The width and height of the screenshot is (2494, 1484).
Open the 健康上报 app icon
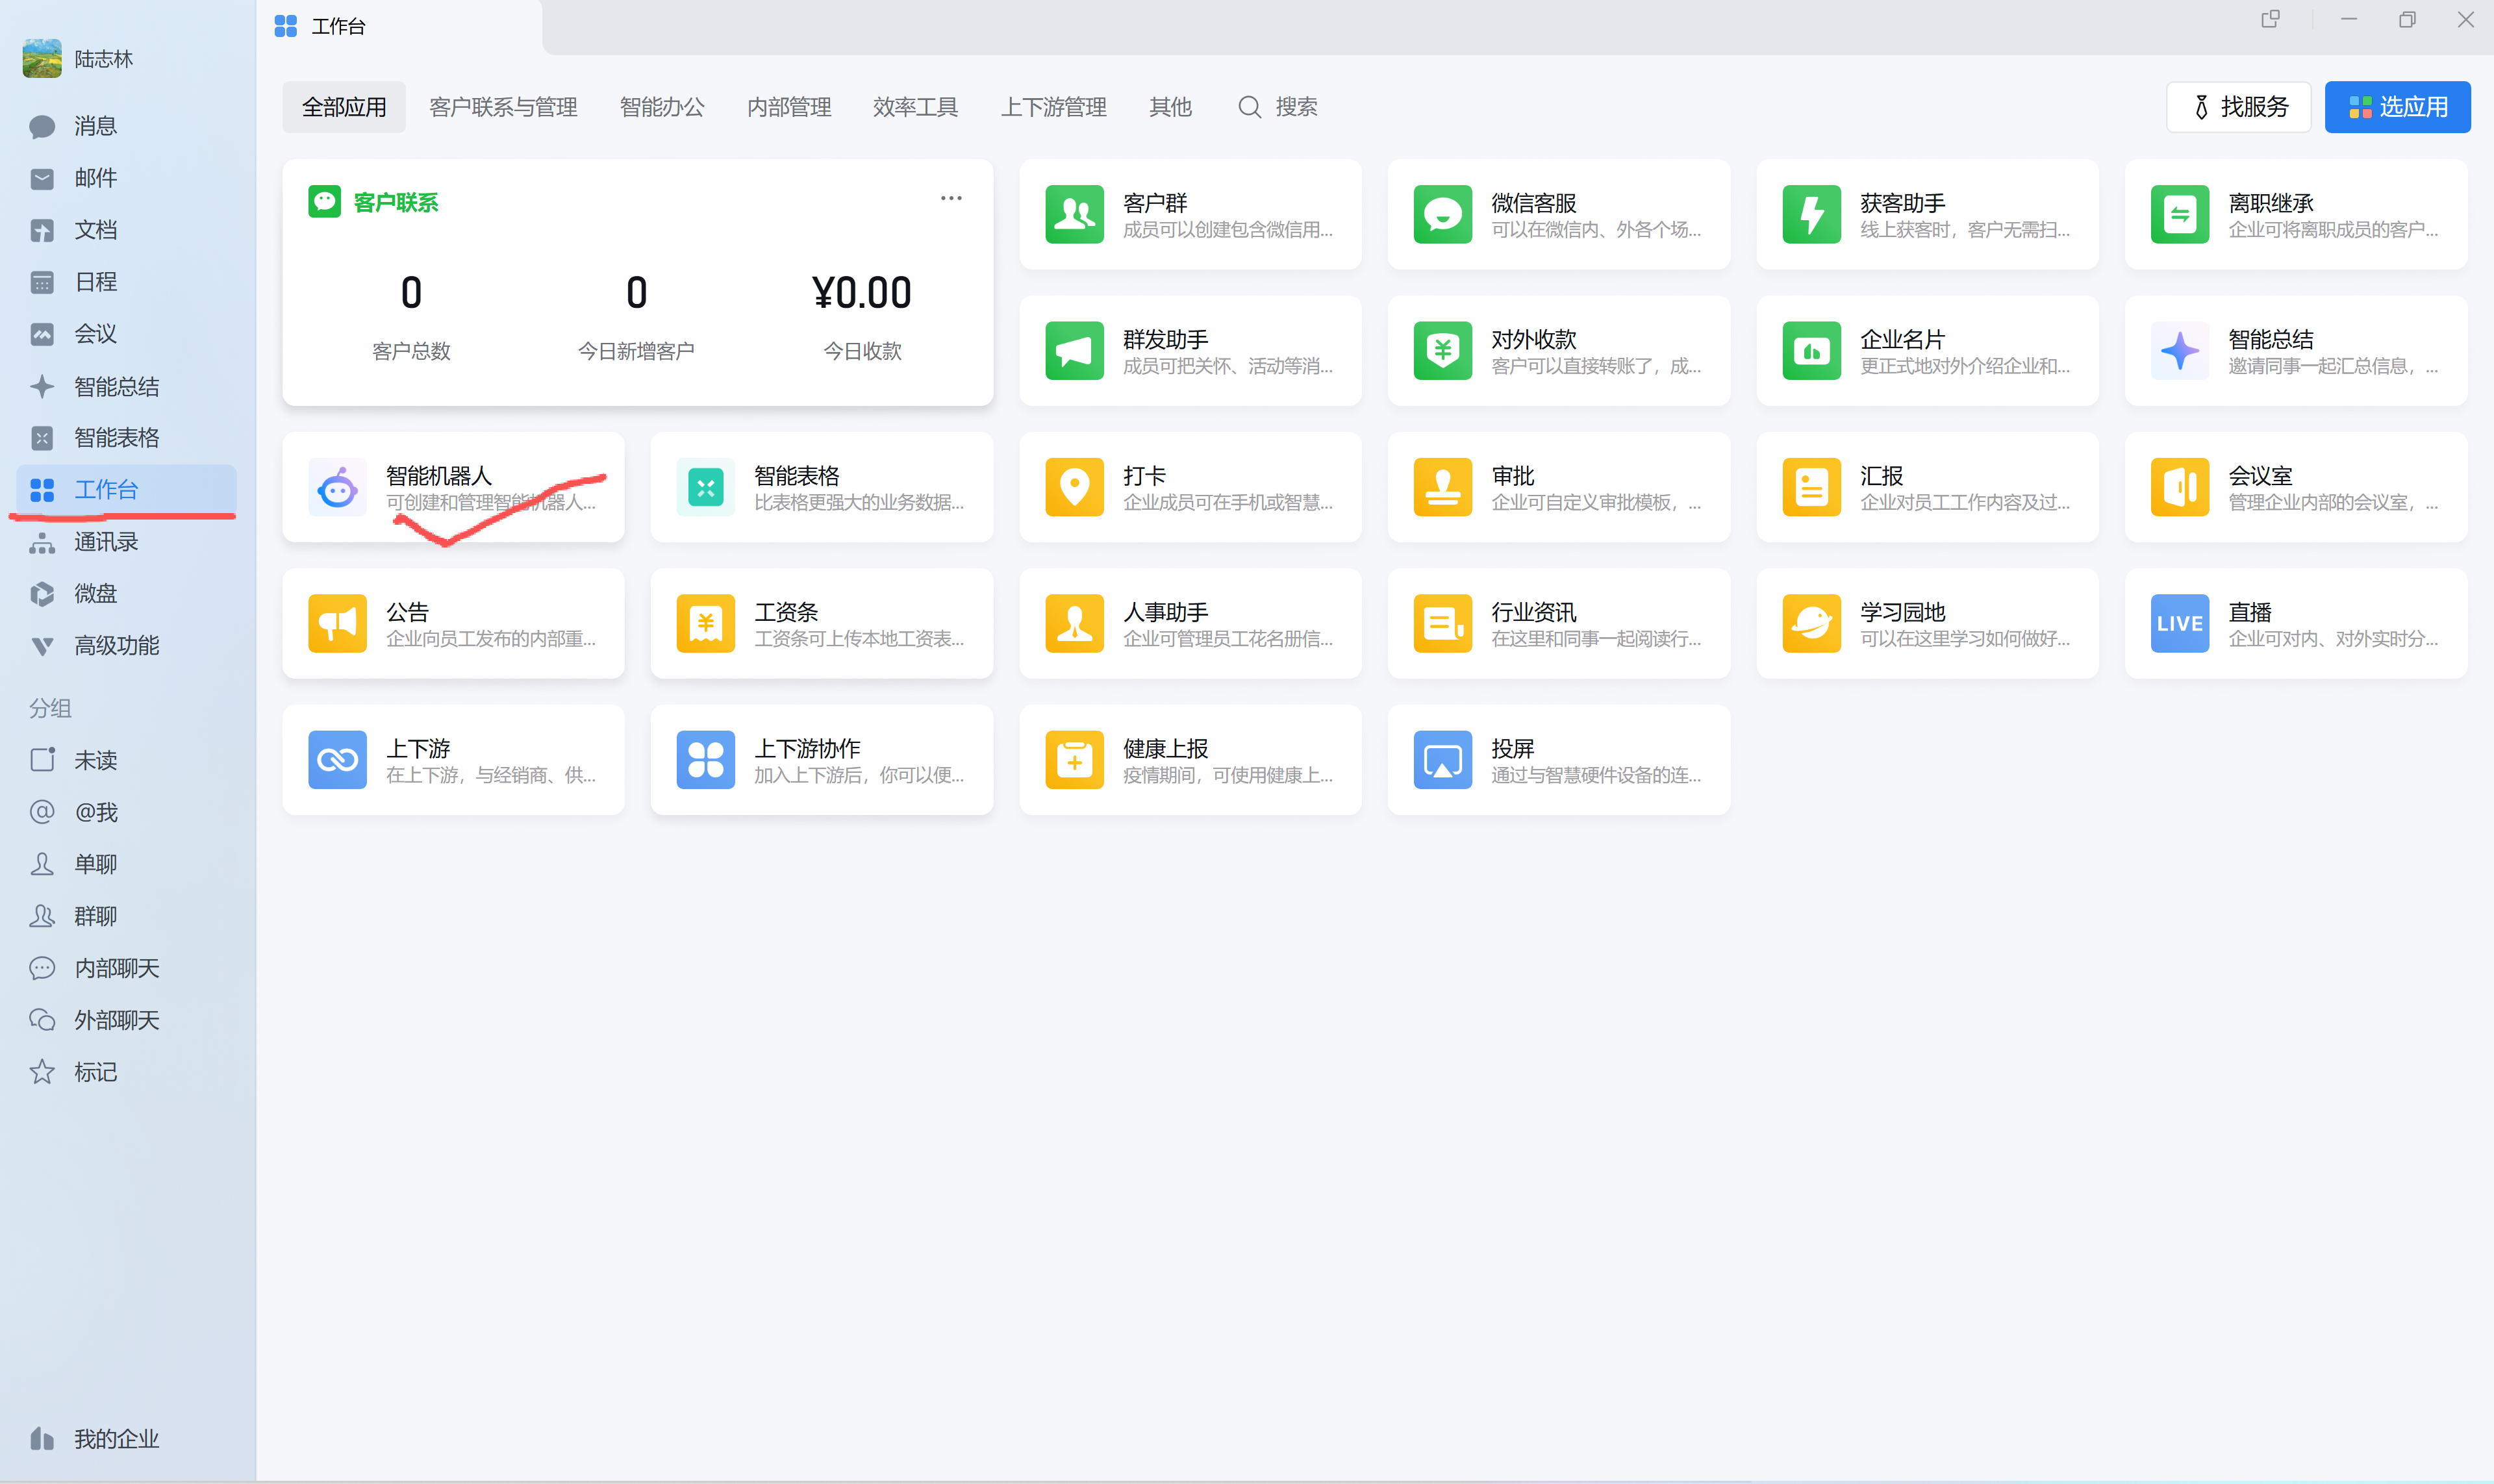[1074, 761]
